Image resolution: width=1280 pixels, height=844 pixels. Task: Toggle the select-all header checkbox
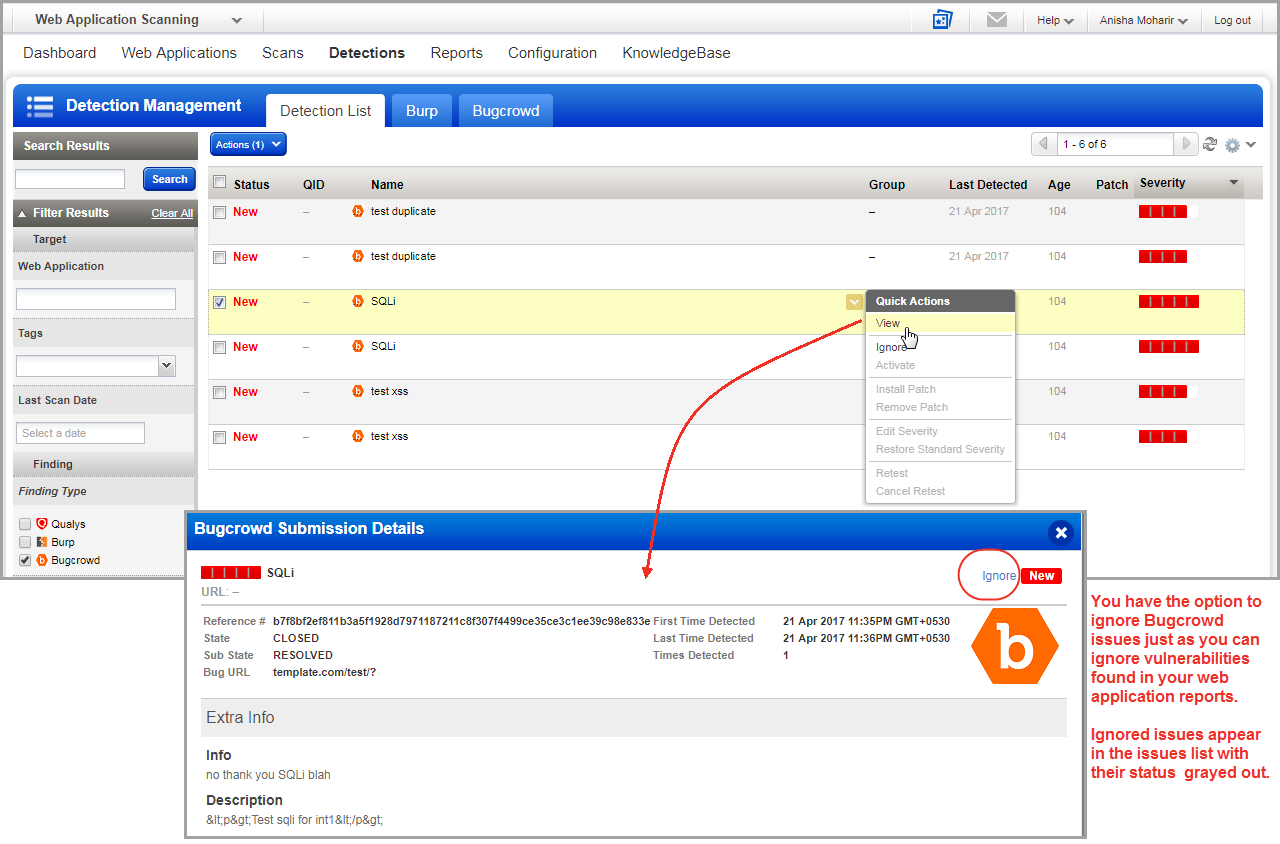[x=220, y=182]
